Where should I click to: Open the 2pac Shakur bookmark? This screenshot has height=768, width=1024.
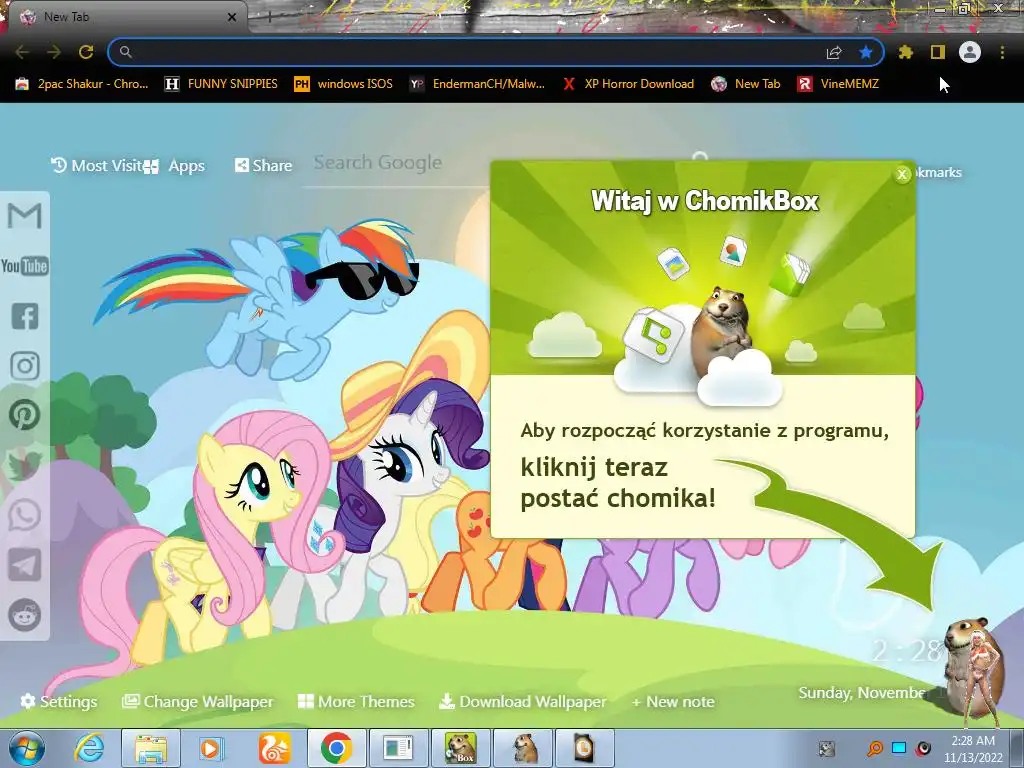[82, 84]
